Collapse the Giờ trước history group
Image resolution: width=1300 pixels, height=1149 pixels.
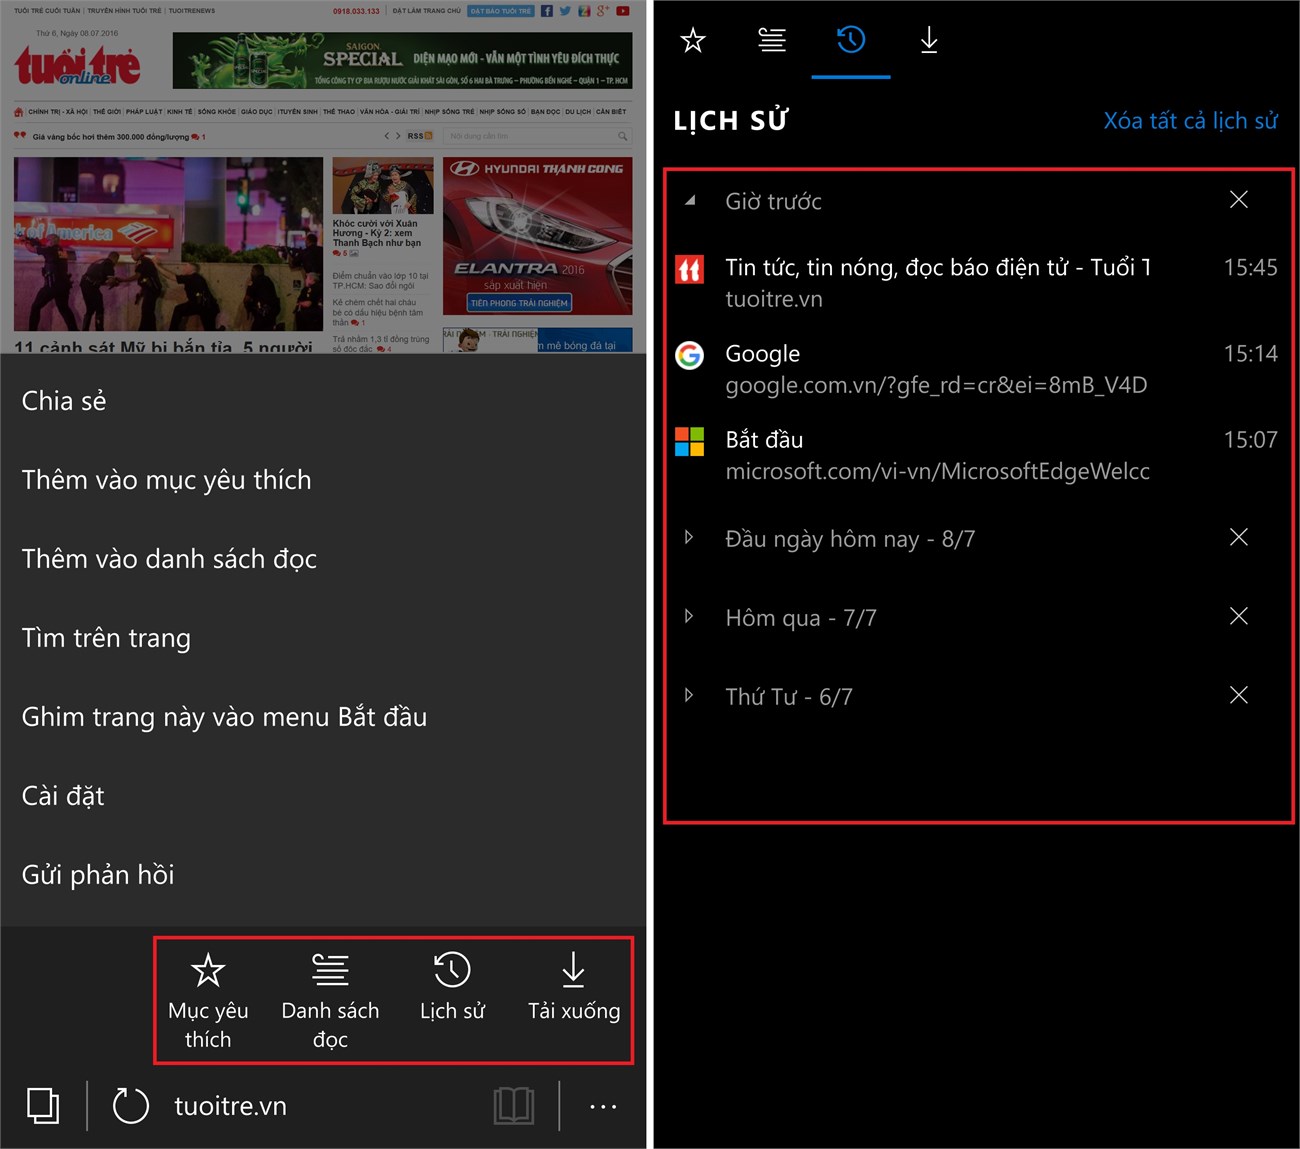[690, 200]
